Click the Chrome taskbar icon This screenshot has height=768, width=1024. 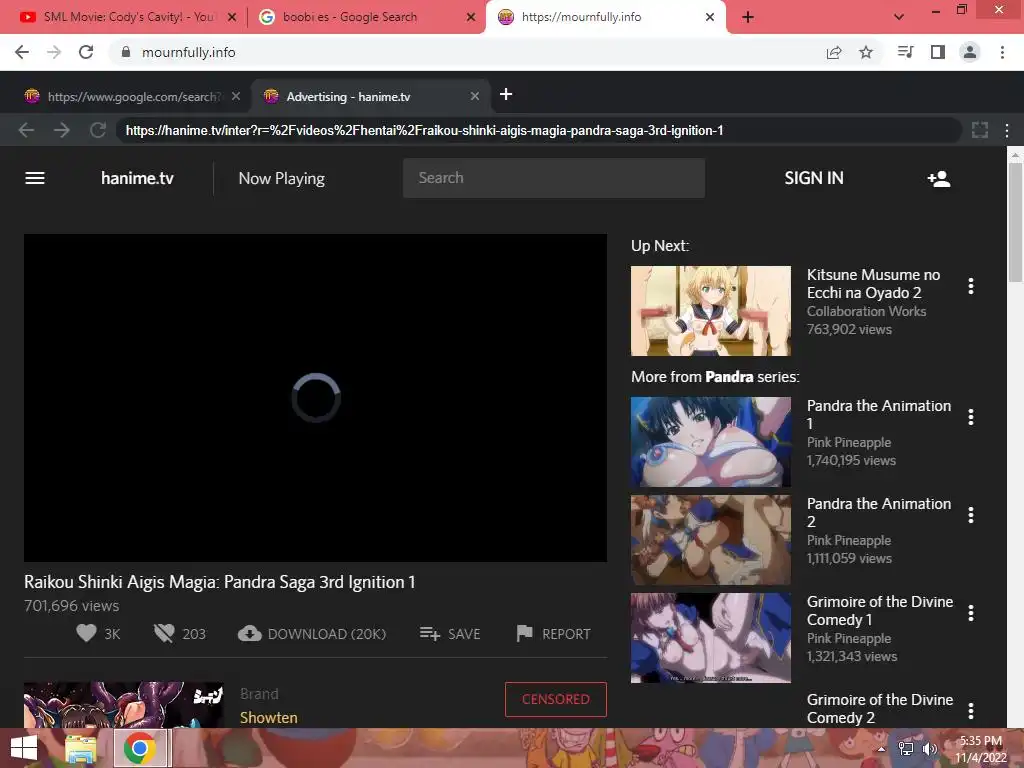click(140, 748)
